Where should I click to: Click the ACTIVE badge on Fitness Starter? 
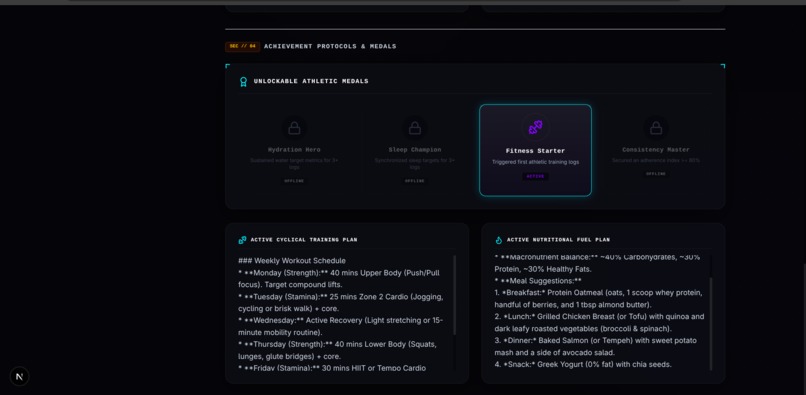535,176
